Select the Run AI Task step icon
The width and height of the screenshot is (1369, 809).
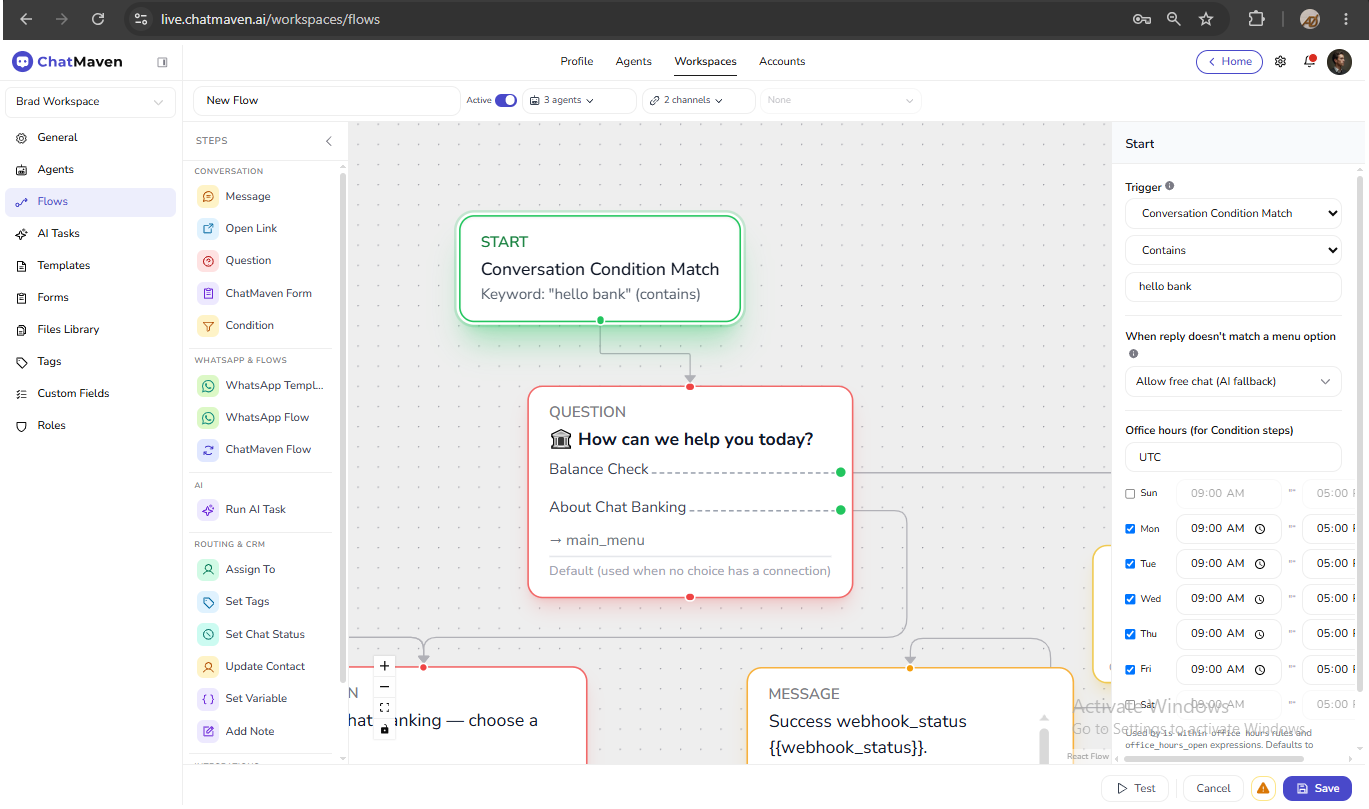pos(208,510)
